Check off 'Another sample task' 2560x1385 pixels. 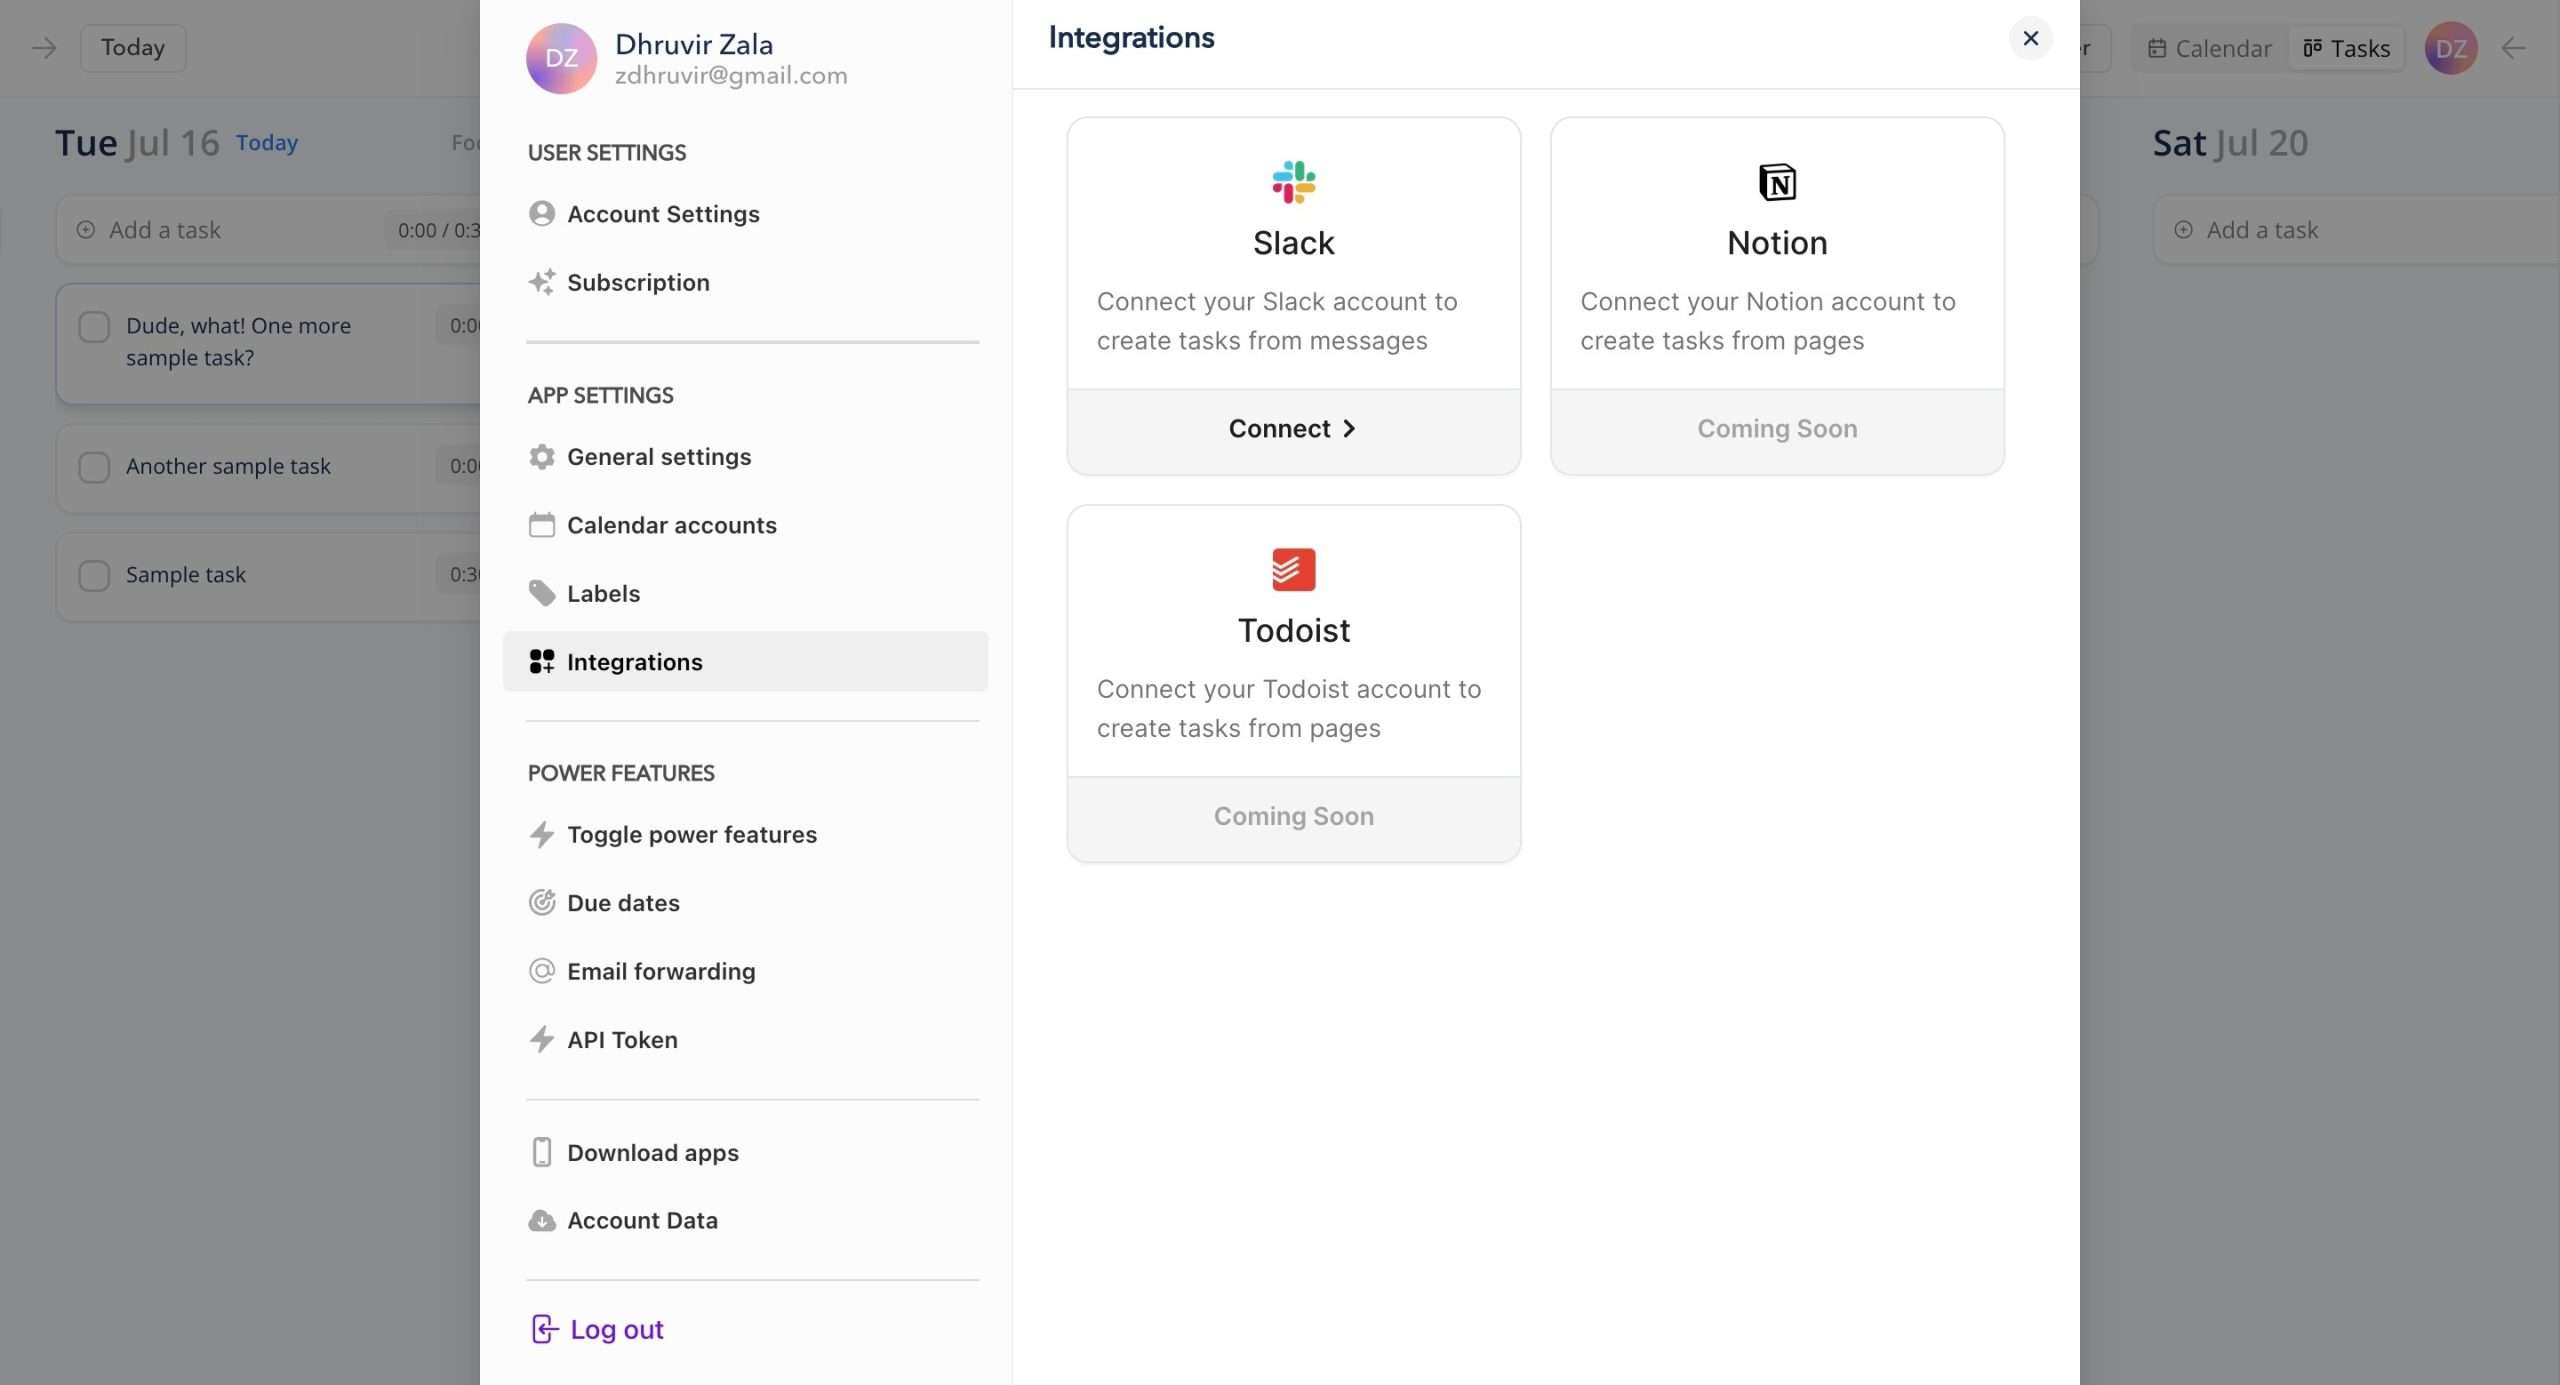(94, 467)
